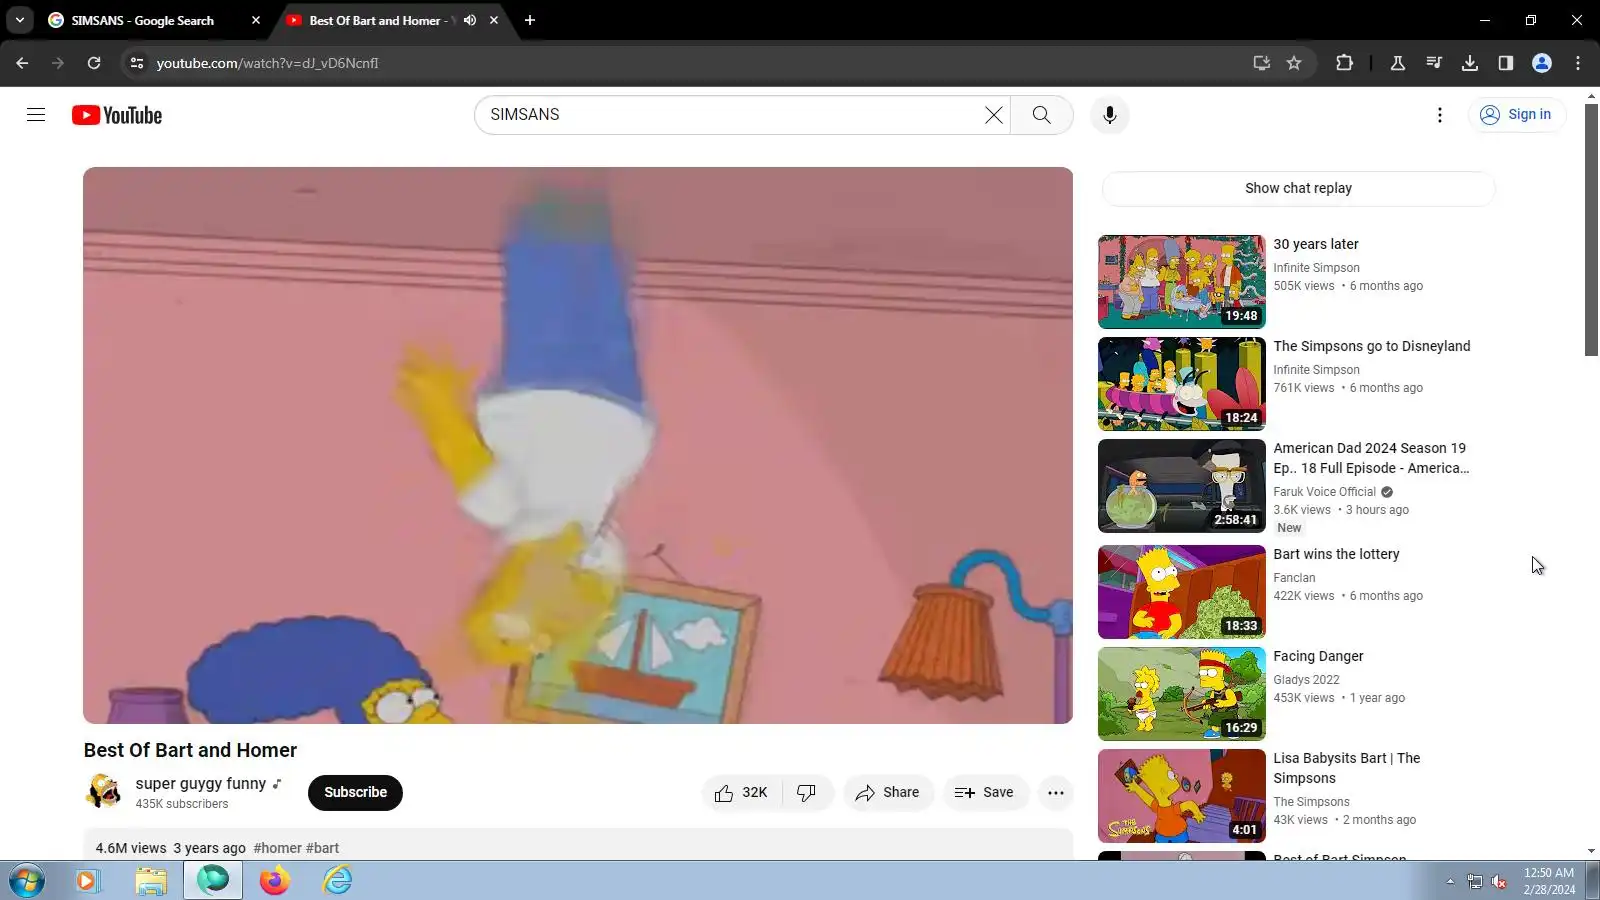The height and width of the screenshot is (900, 1600).
Task: Open more actions menu below video
Action: point(1055,793)
